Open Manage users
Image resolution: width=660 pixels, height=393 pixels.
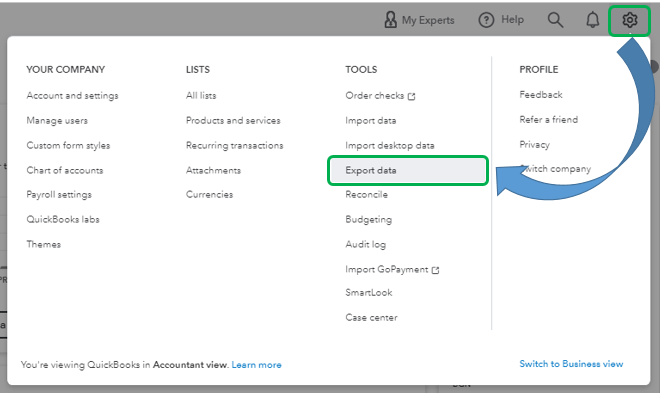(57, 120)
